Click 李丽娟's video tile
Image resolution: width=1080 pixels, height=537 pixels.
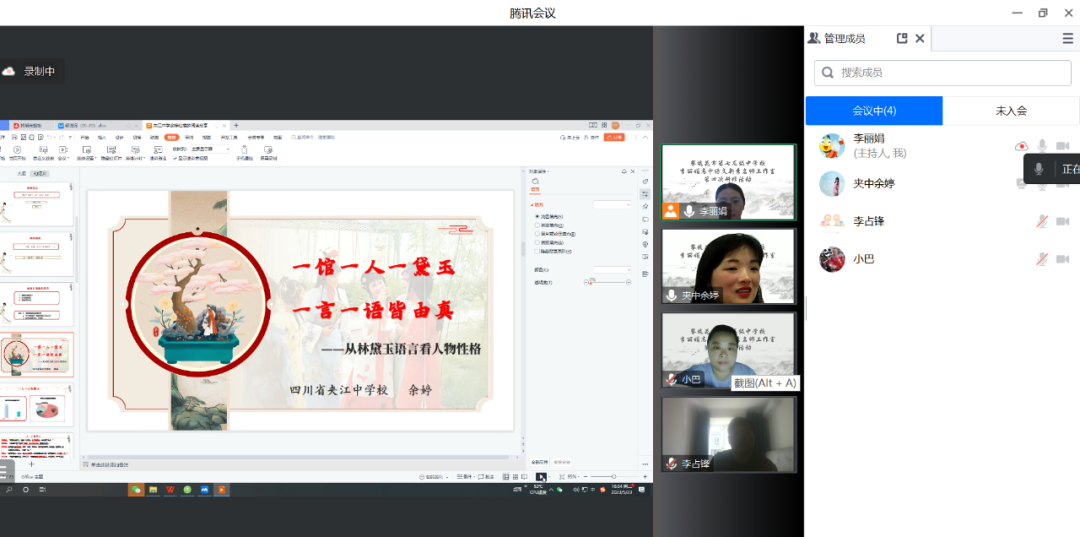[728, 181]
